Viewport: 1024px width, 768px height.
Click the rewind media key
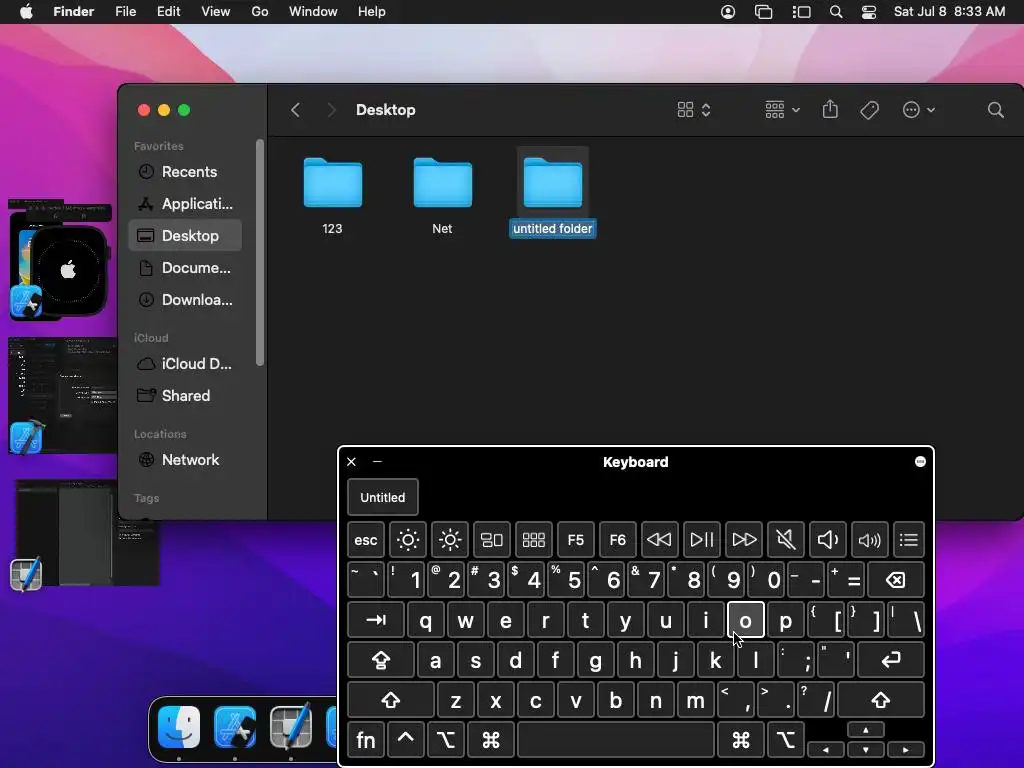pyautogui.click(x=660, y=540)
